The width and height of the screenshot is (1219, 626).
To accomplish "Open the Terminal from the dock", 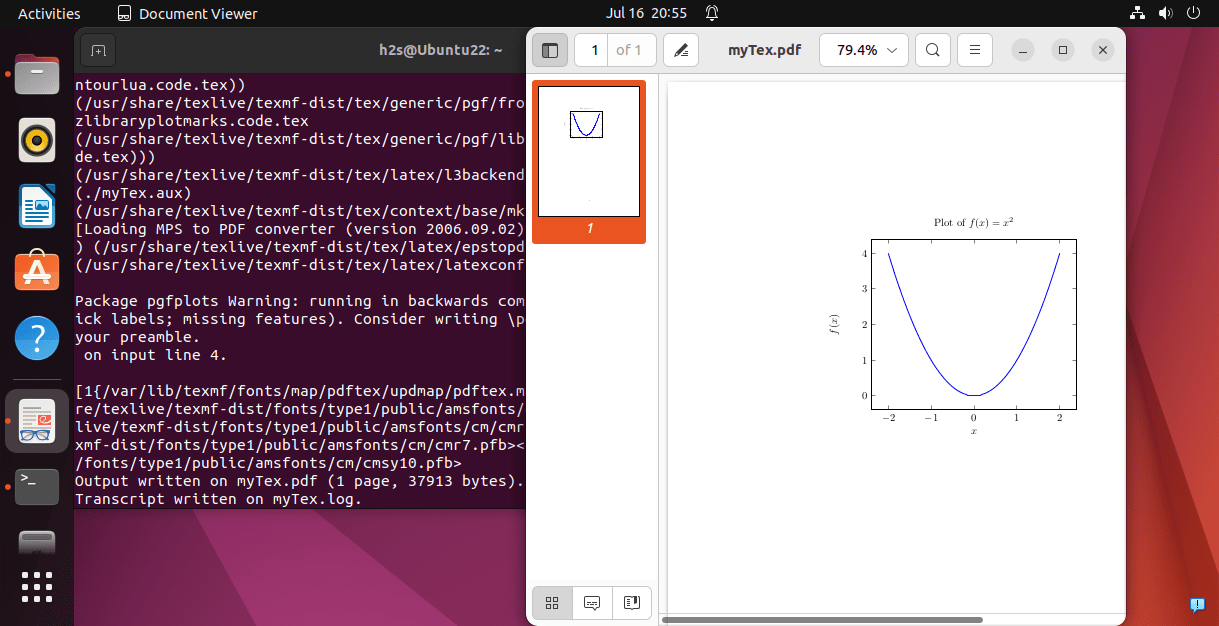I will click(x=37, y=486).
